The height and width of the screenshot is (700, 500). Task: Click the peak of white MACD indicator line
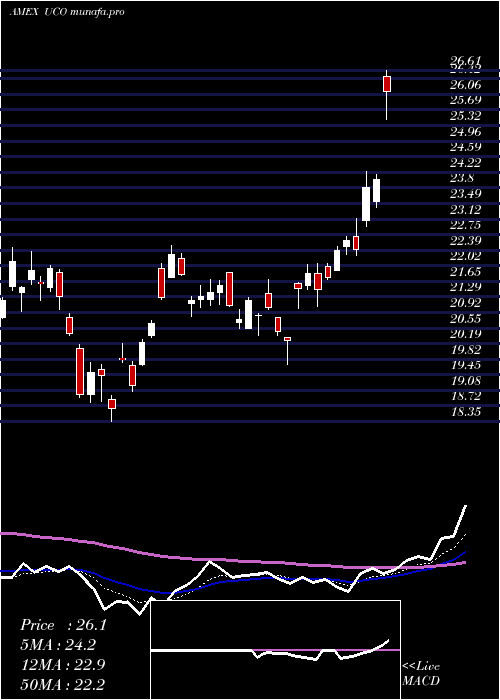pos(466,506)
